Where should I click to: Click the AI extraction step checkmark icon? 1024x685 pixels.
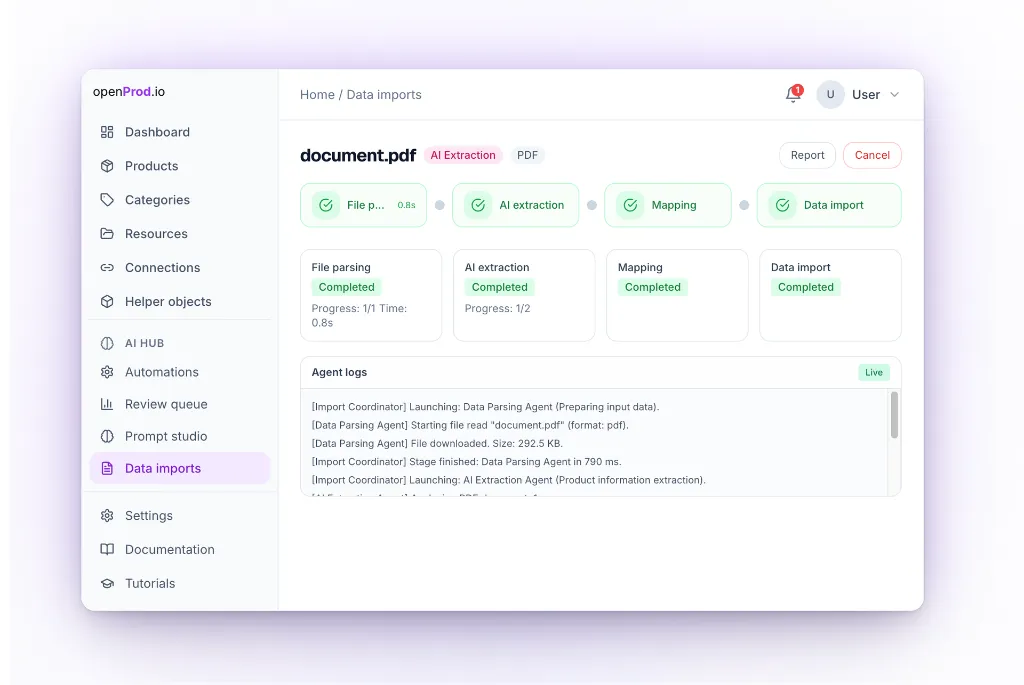coord(478,205)
